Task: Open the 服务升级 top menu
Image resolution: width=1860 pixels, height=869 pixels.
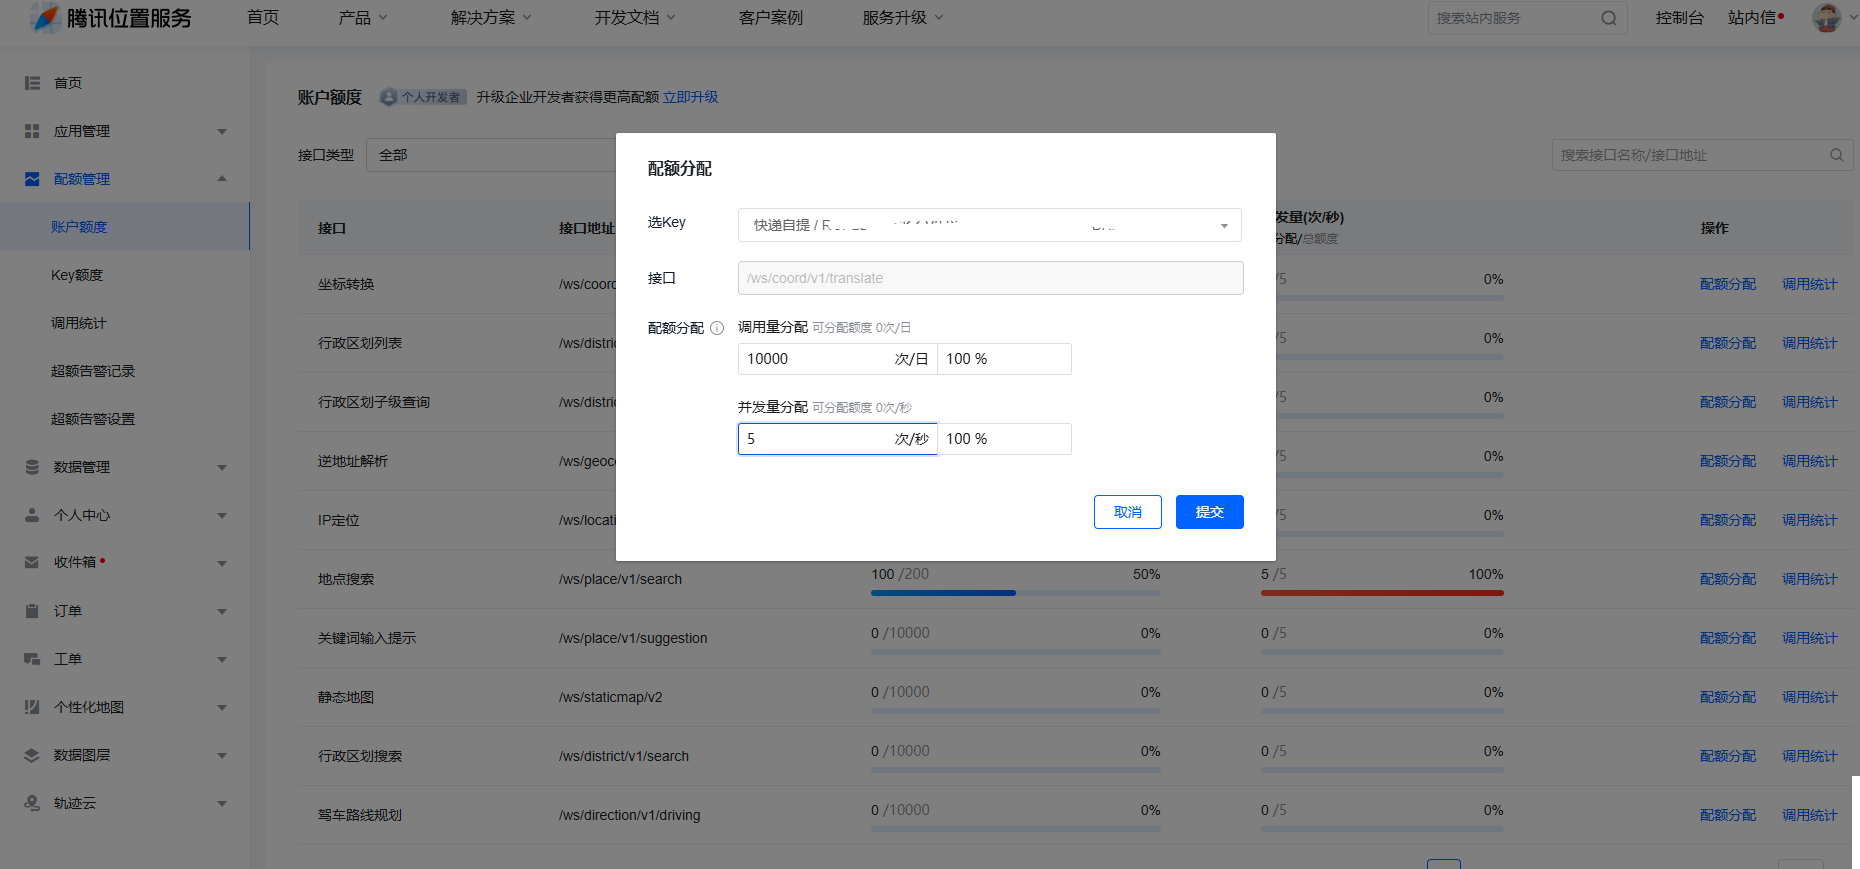Action: (902, 18)
